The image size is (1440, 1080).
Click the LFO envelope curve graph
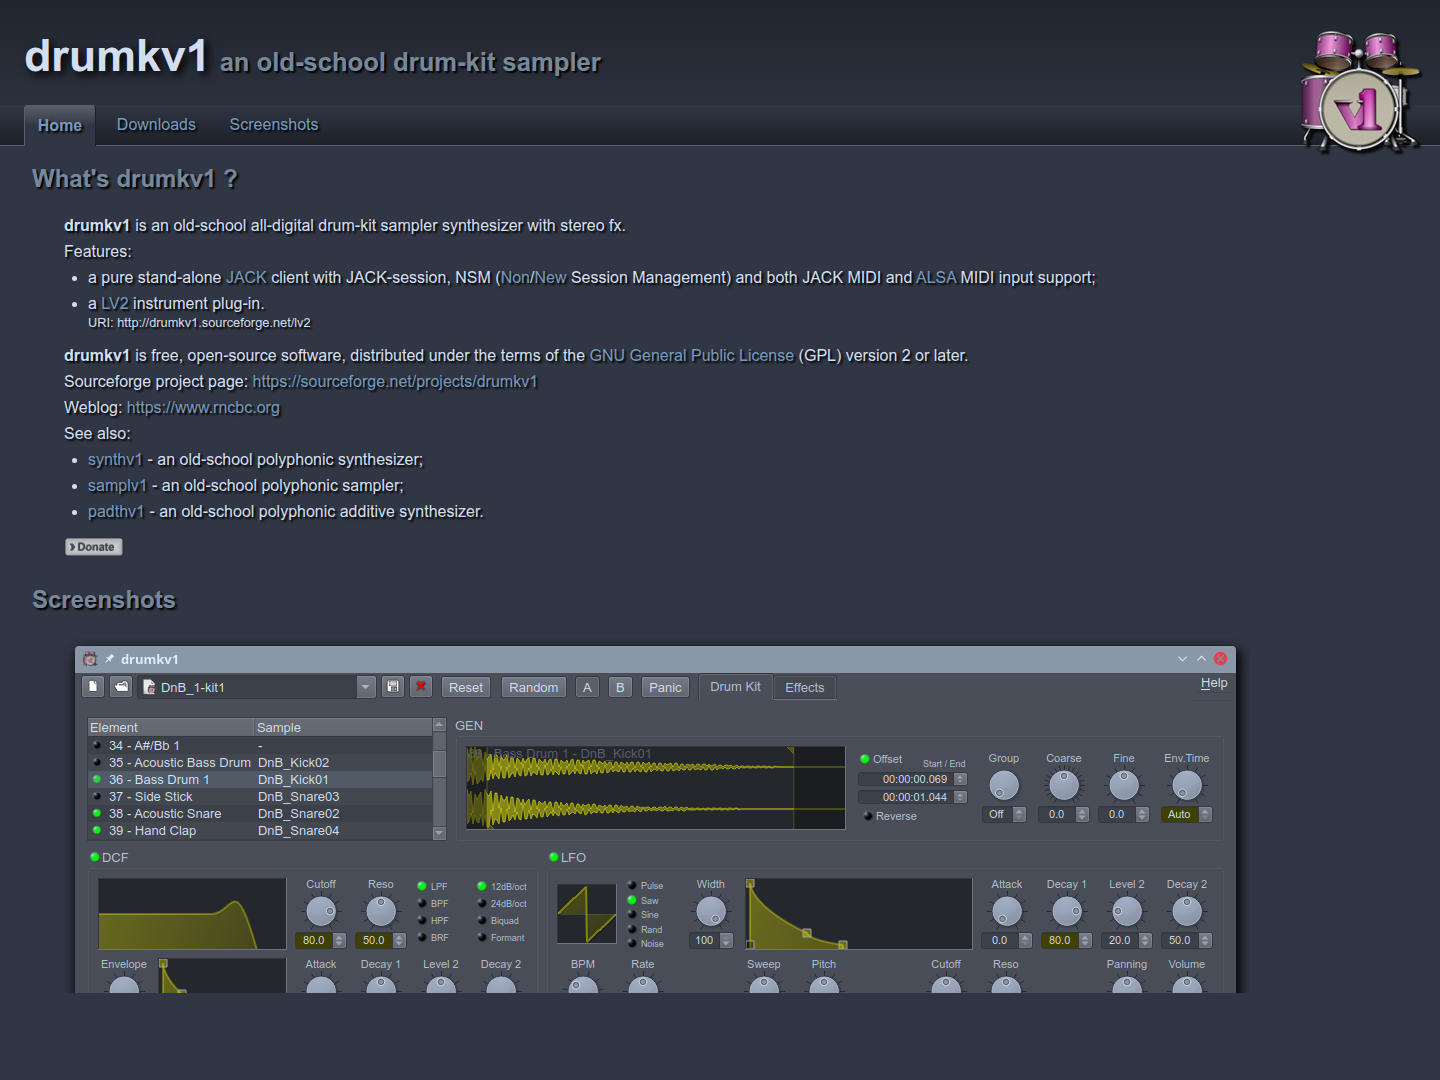pyautogui.click(x=859, y=914)
